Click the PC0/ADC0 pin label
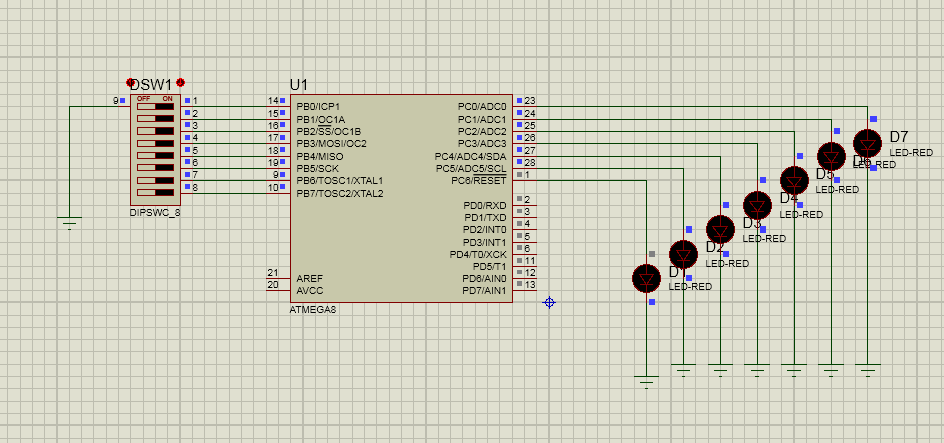 click(x=482, y=107)
